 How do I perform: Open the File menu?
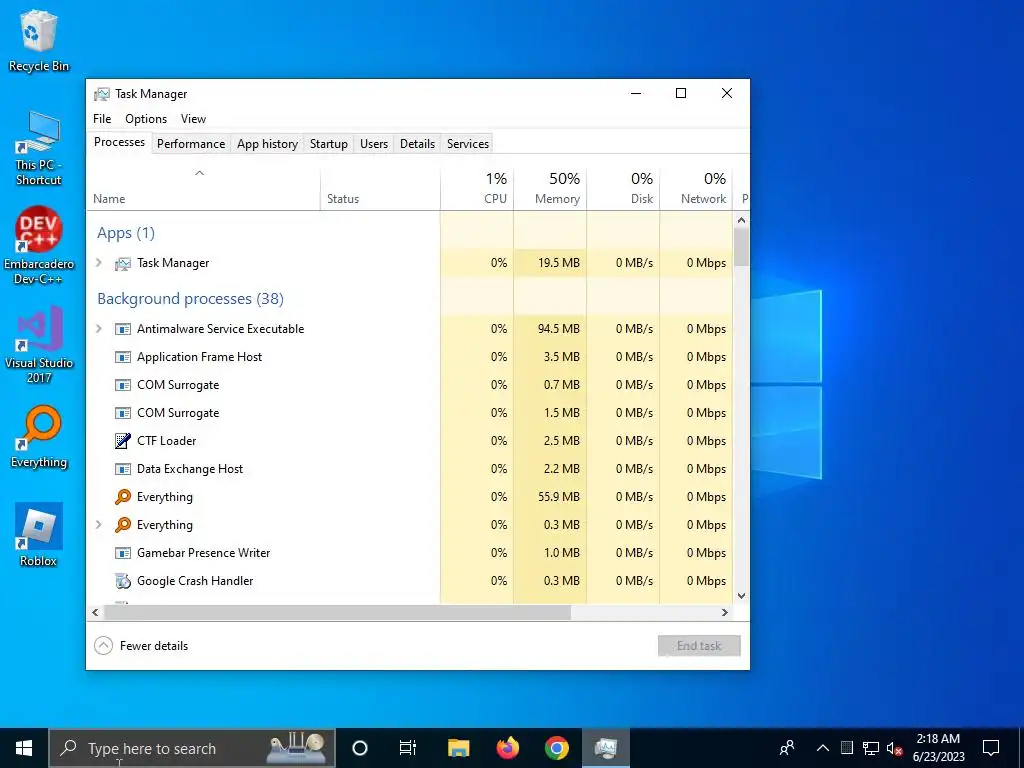pyautogui.click(x=102, y=119)
